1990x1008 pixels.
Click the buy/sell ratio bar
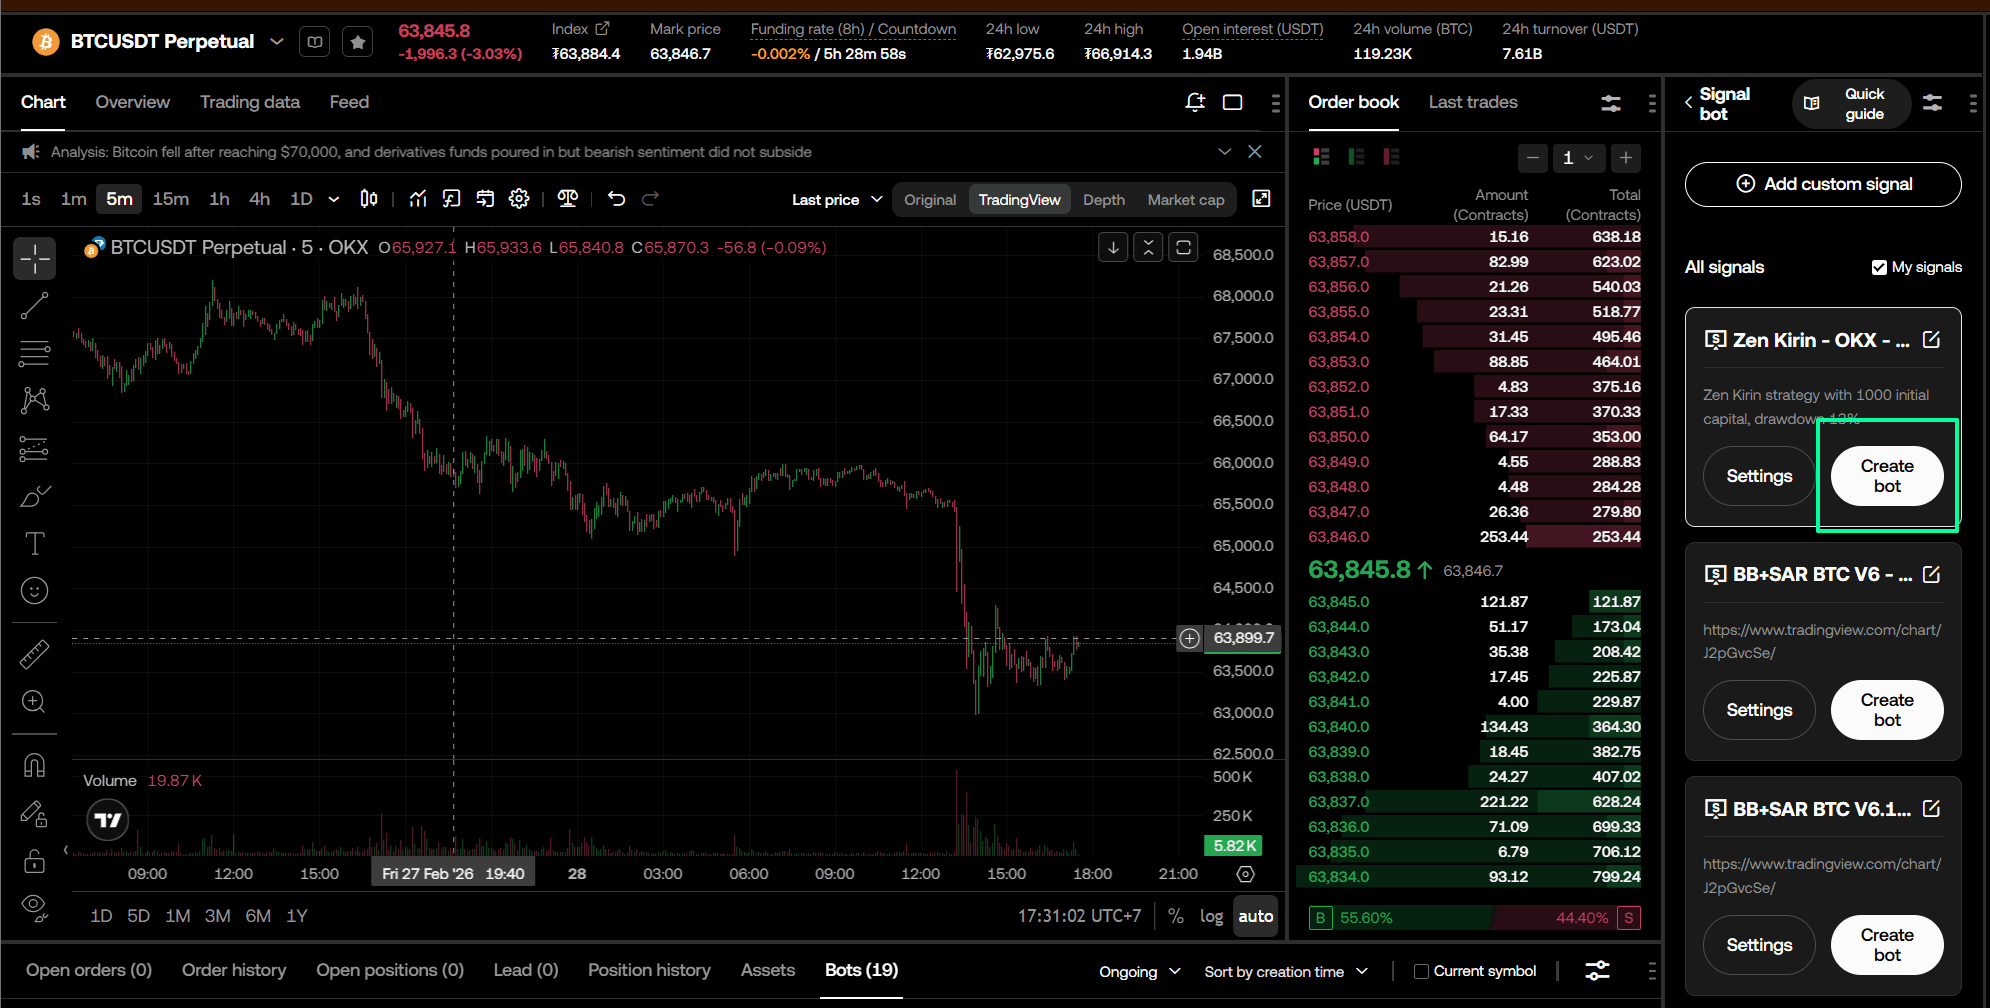1474,917
